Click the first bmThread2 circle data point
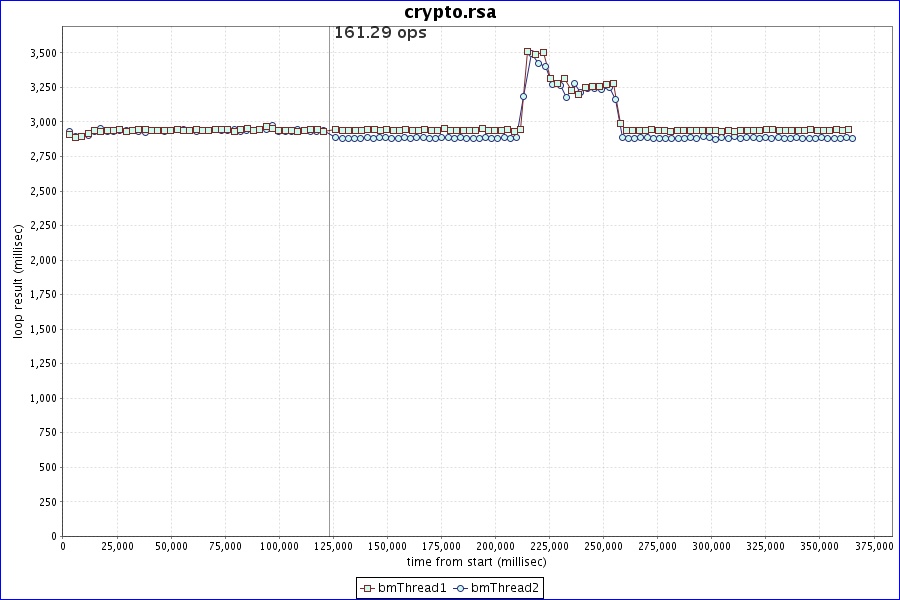900x600 pixels. tap(69, 132)
